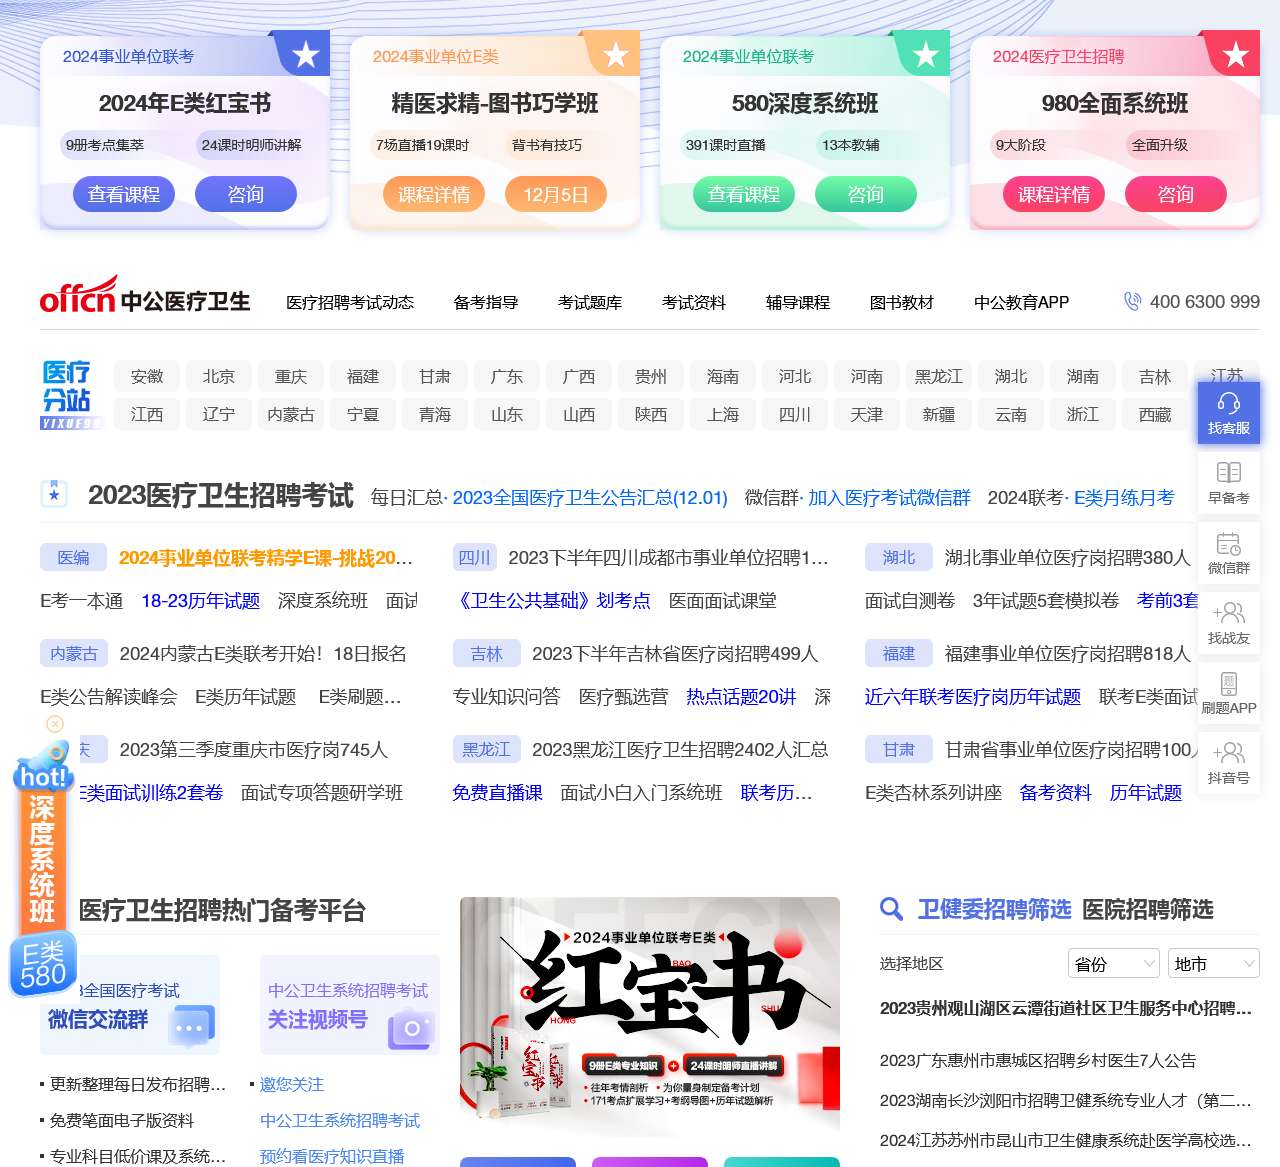The width and height of the screenshot is (1280, 1167).
Task: Open 图书教材 menu item
Action: click(x=902, y=302)
